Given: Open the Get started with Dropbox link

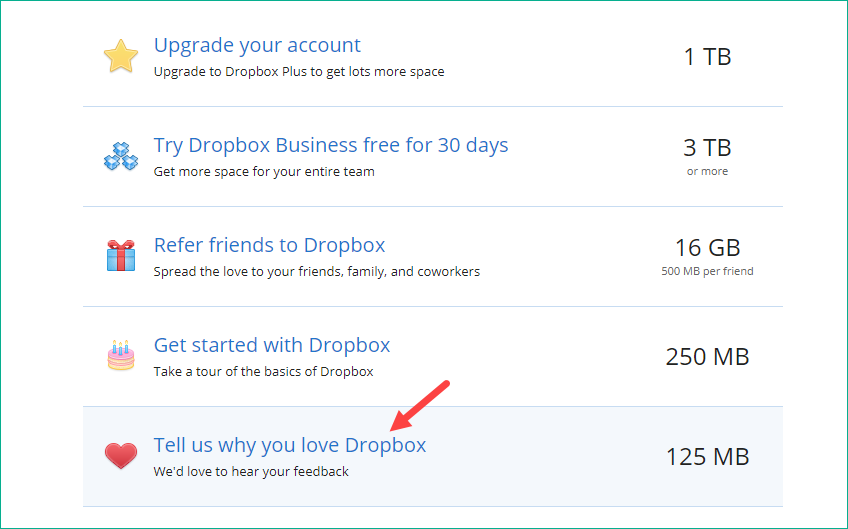Looking at the screenshot, I should [272, 345].
